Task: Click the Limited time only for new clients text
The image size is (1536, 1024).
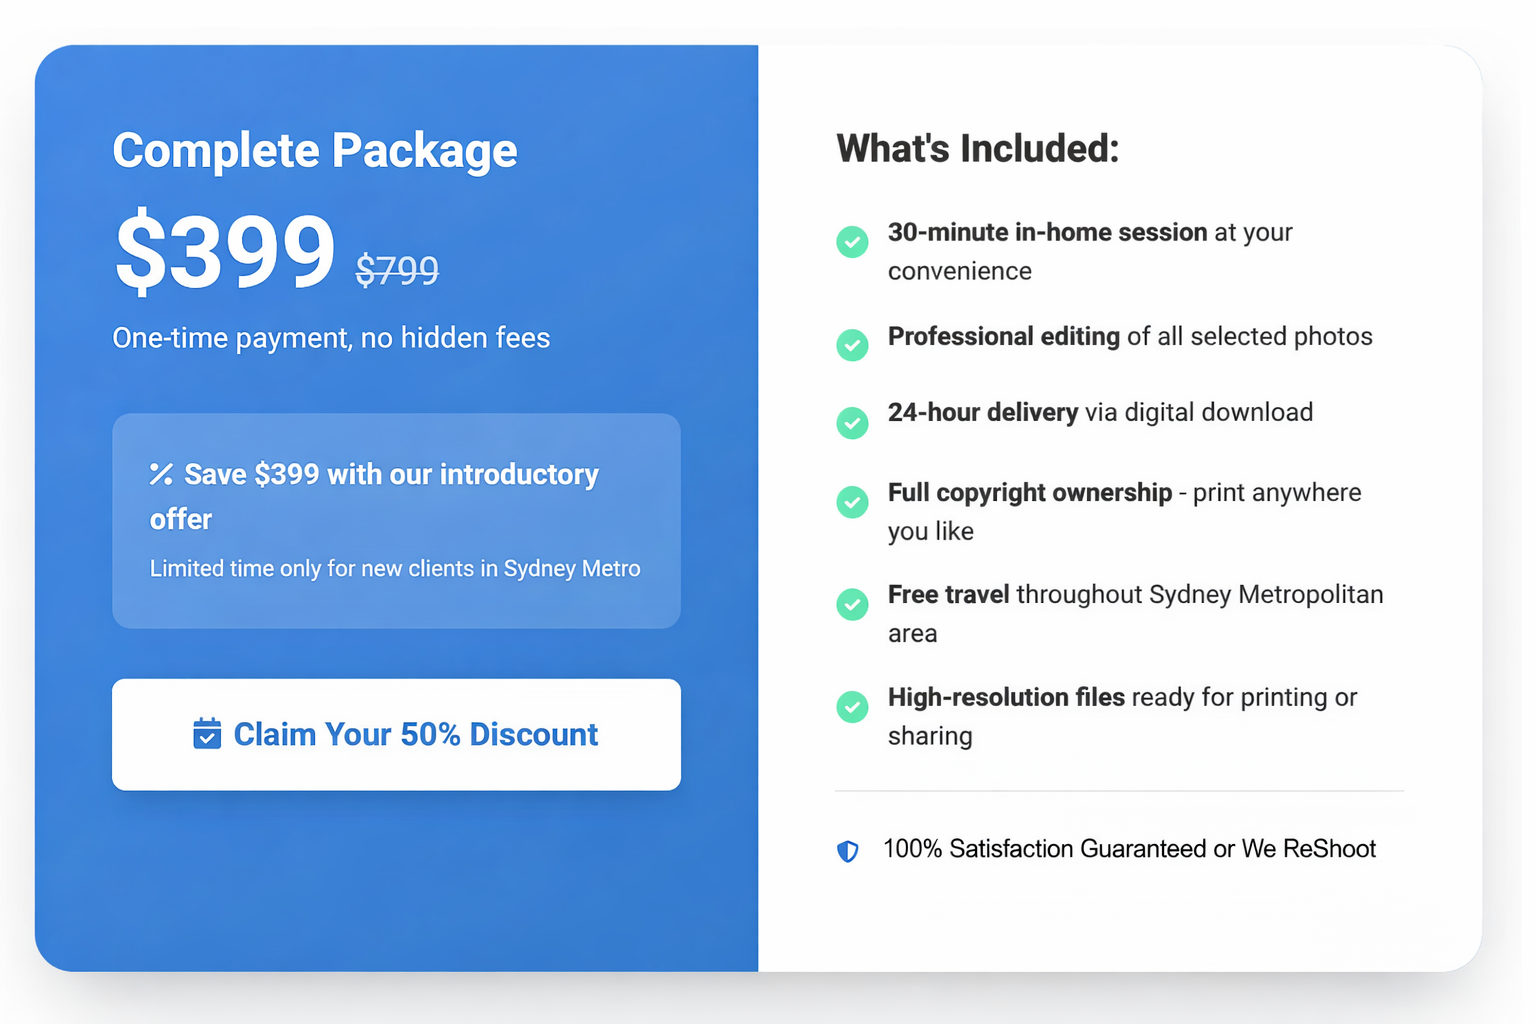Action: pos(395,569)
